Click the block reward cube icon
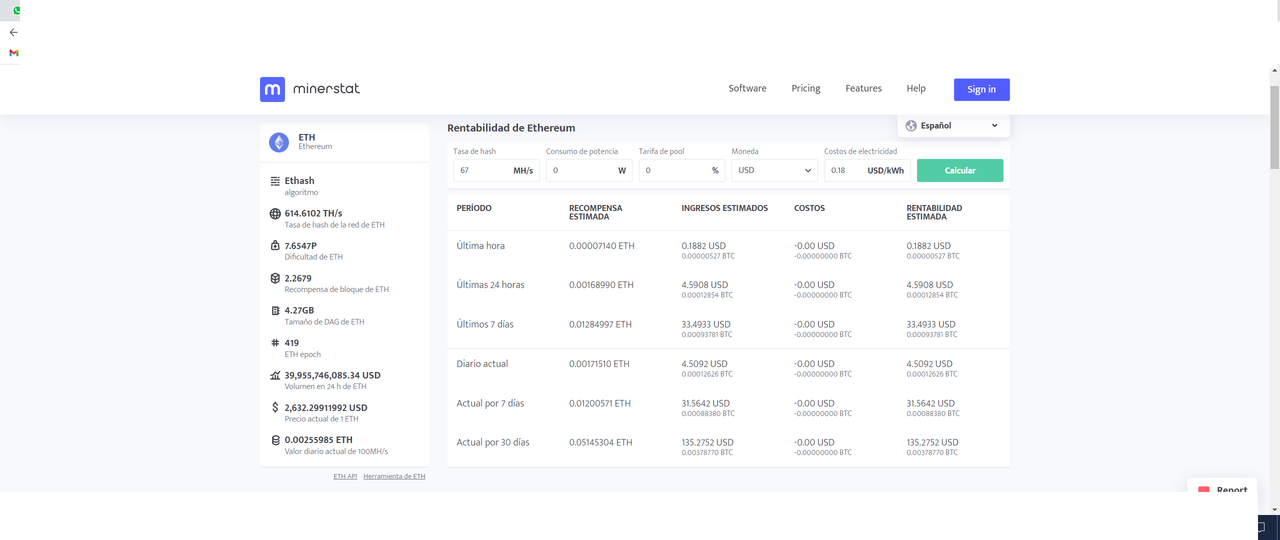 [x=275, y=278]
